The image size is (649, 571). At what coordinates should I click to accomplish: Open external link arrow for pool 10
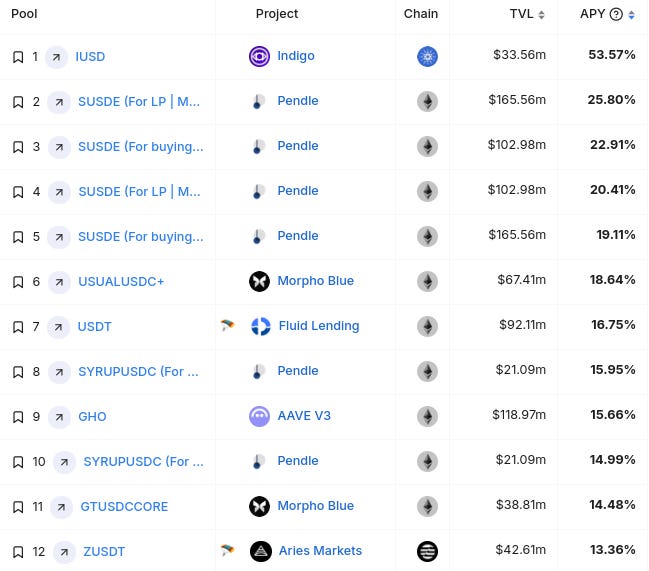[x=64, y=462]
